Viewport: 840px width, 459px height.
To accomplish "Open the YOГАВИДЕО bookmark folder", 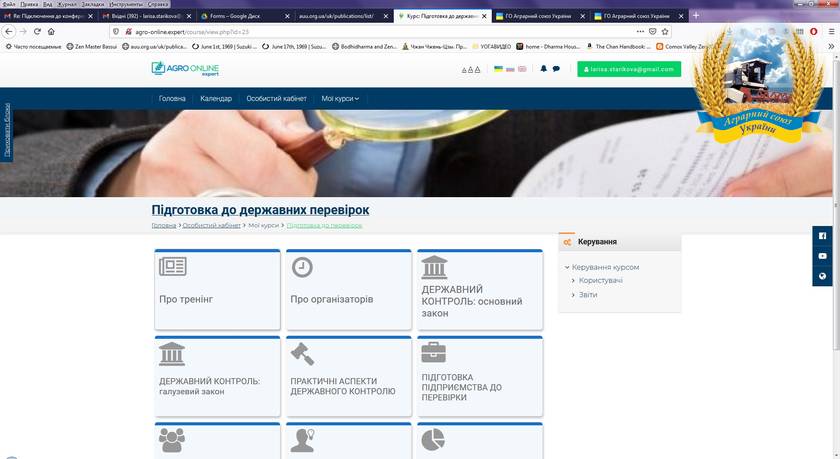I will tap(491, 47).
